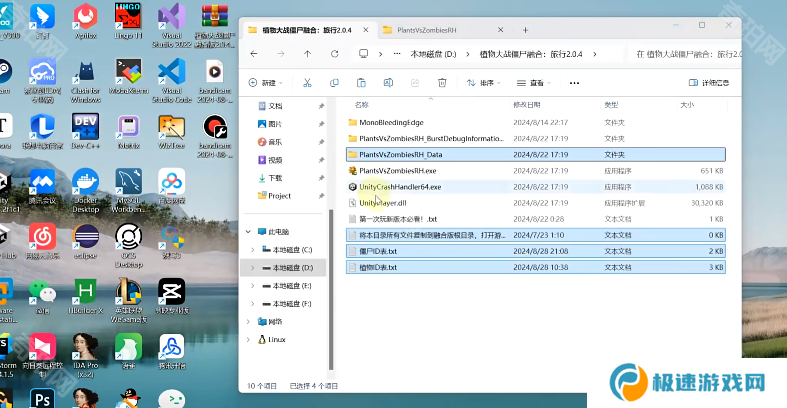The height and width of the screenshot is (408, 787).
Task: Click the chevron after the folder name in address bar
Action: (x=595, y=54)
